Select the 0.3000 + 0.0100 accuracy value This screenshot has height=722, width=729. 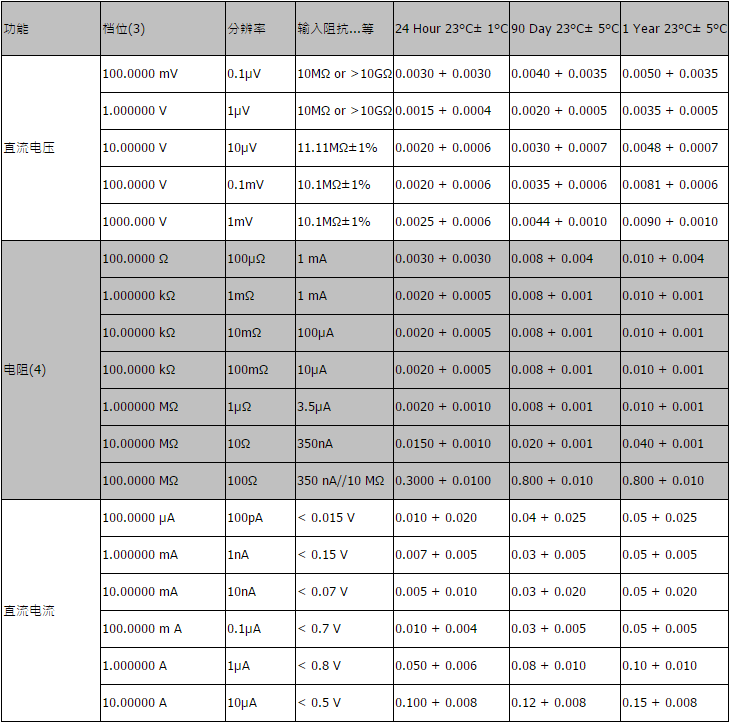coord(443,481)
